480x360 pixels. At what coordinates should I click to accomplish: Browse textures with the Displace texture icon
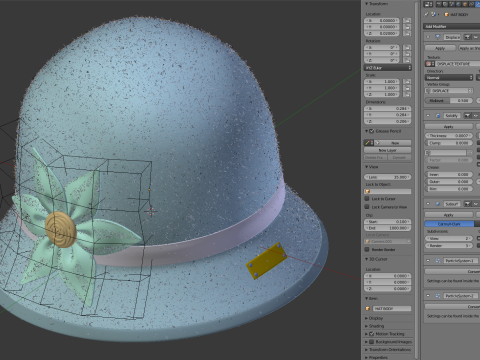pos(430,64)
